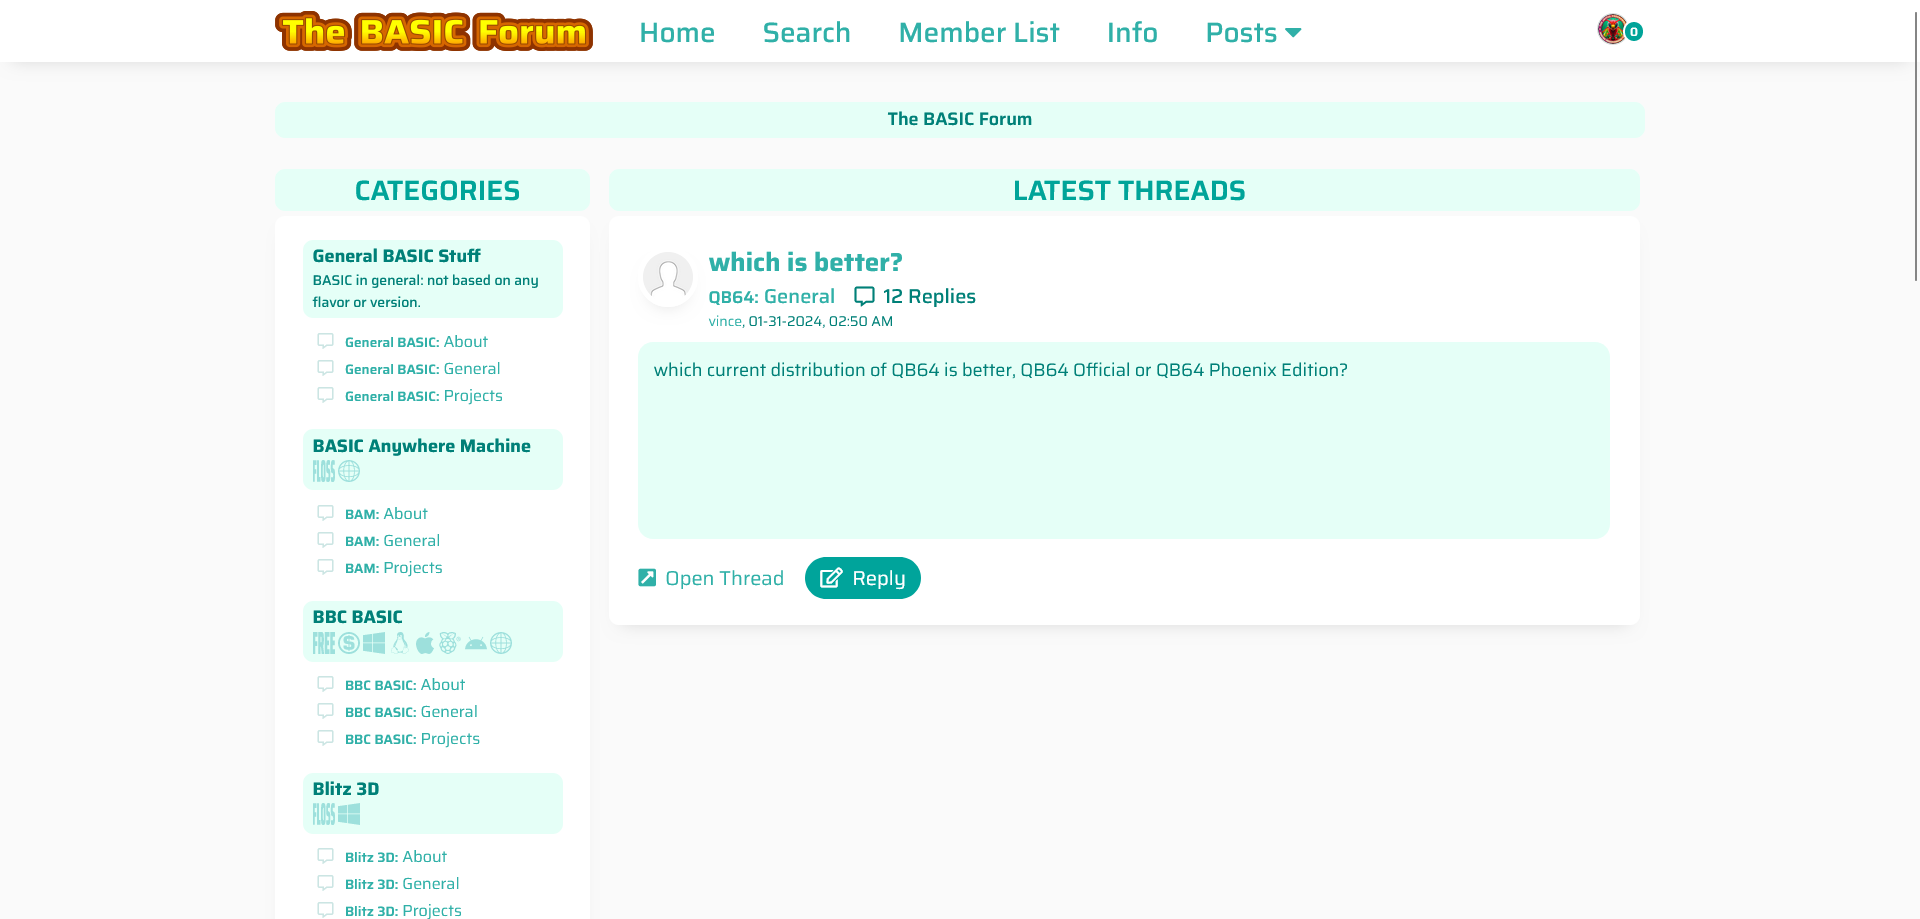Click the chat icon beside Blitz 3D: General
Viewport: 1920px width, 919px height.
(325, 883)
